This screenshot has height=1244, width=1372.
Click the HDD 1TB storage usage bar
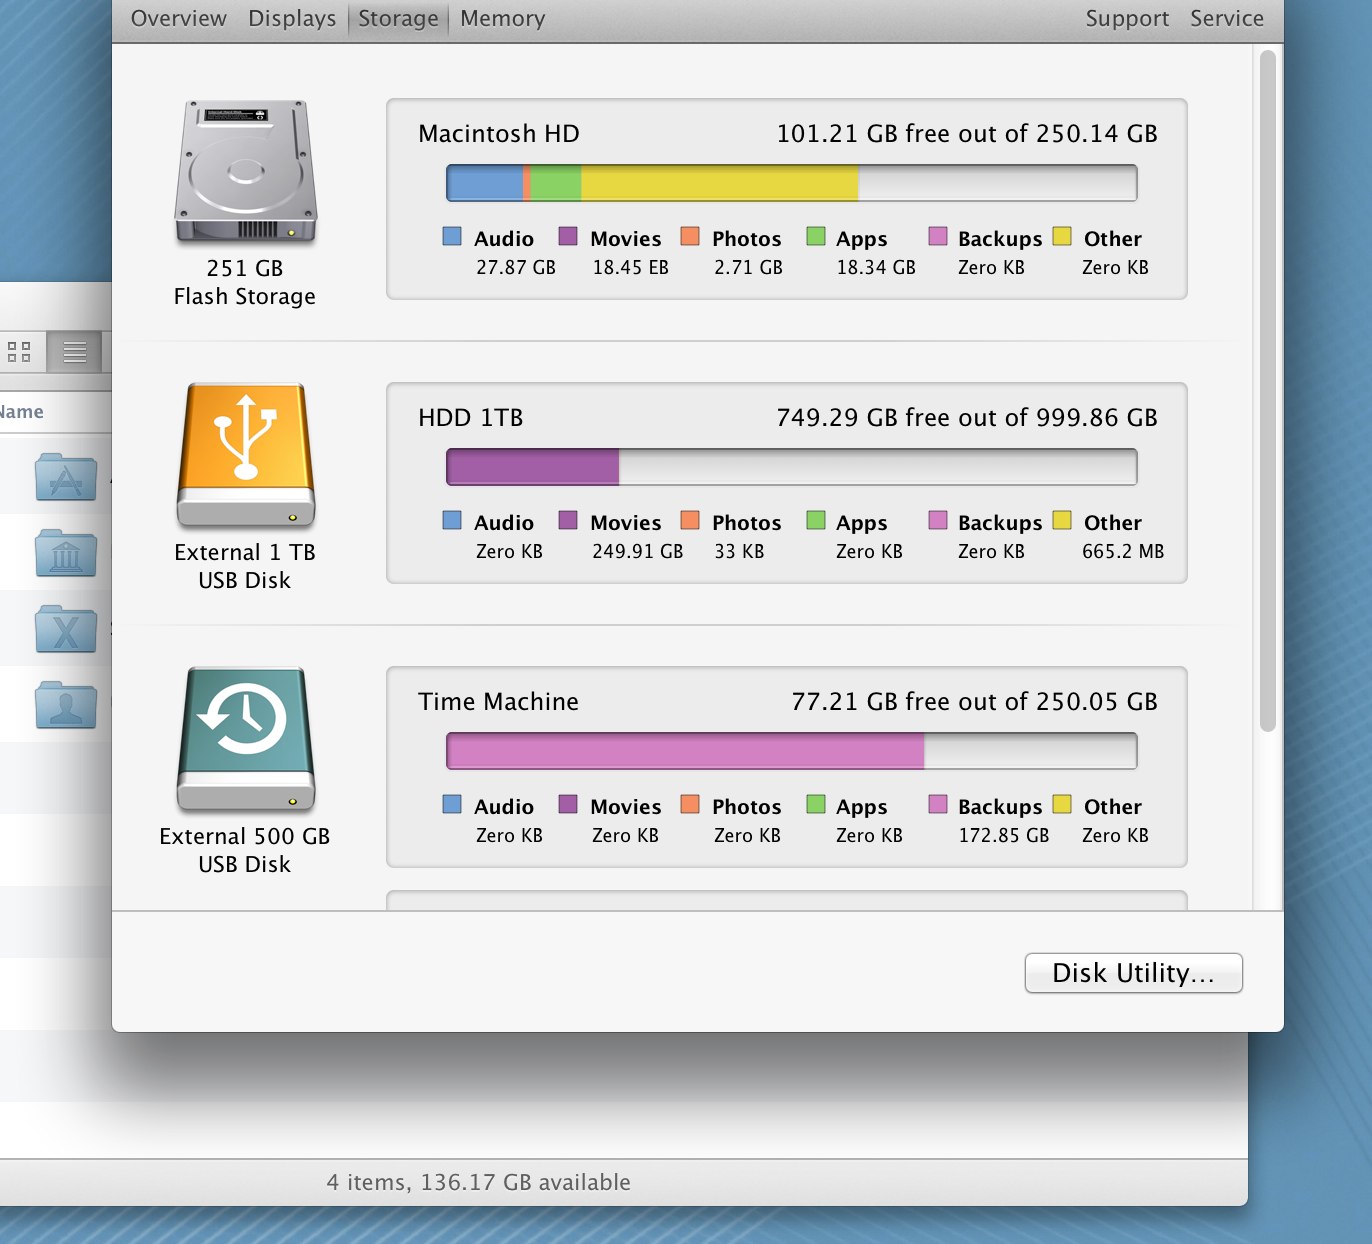(x=792, y=467)
